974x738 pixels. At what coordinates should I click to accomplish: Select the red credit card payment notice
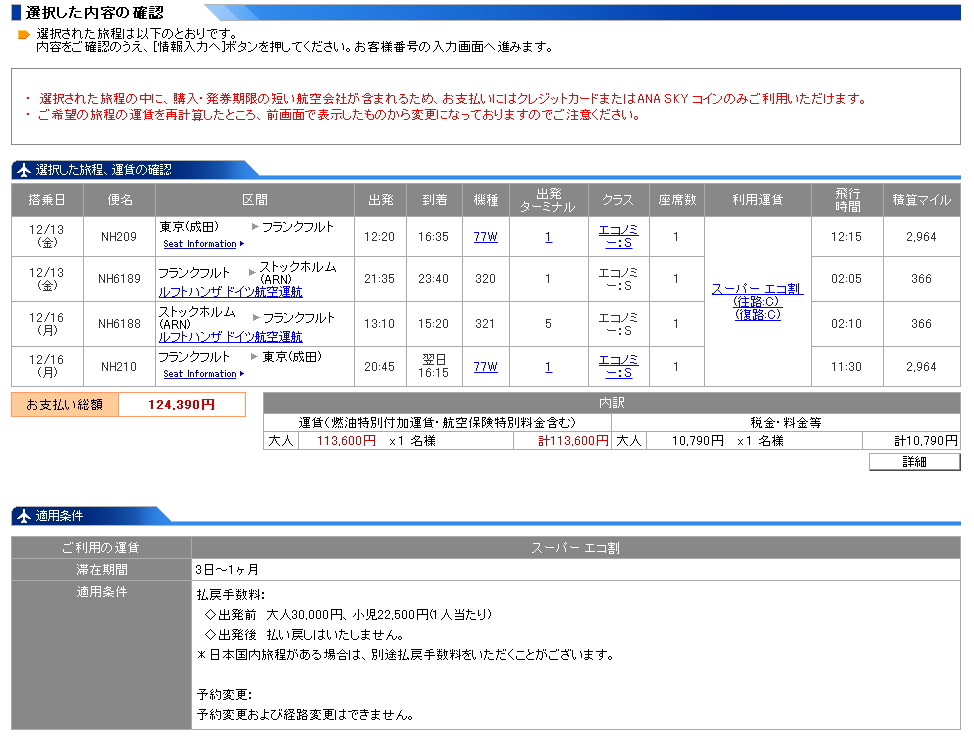452,99
